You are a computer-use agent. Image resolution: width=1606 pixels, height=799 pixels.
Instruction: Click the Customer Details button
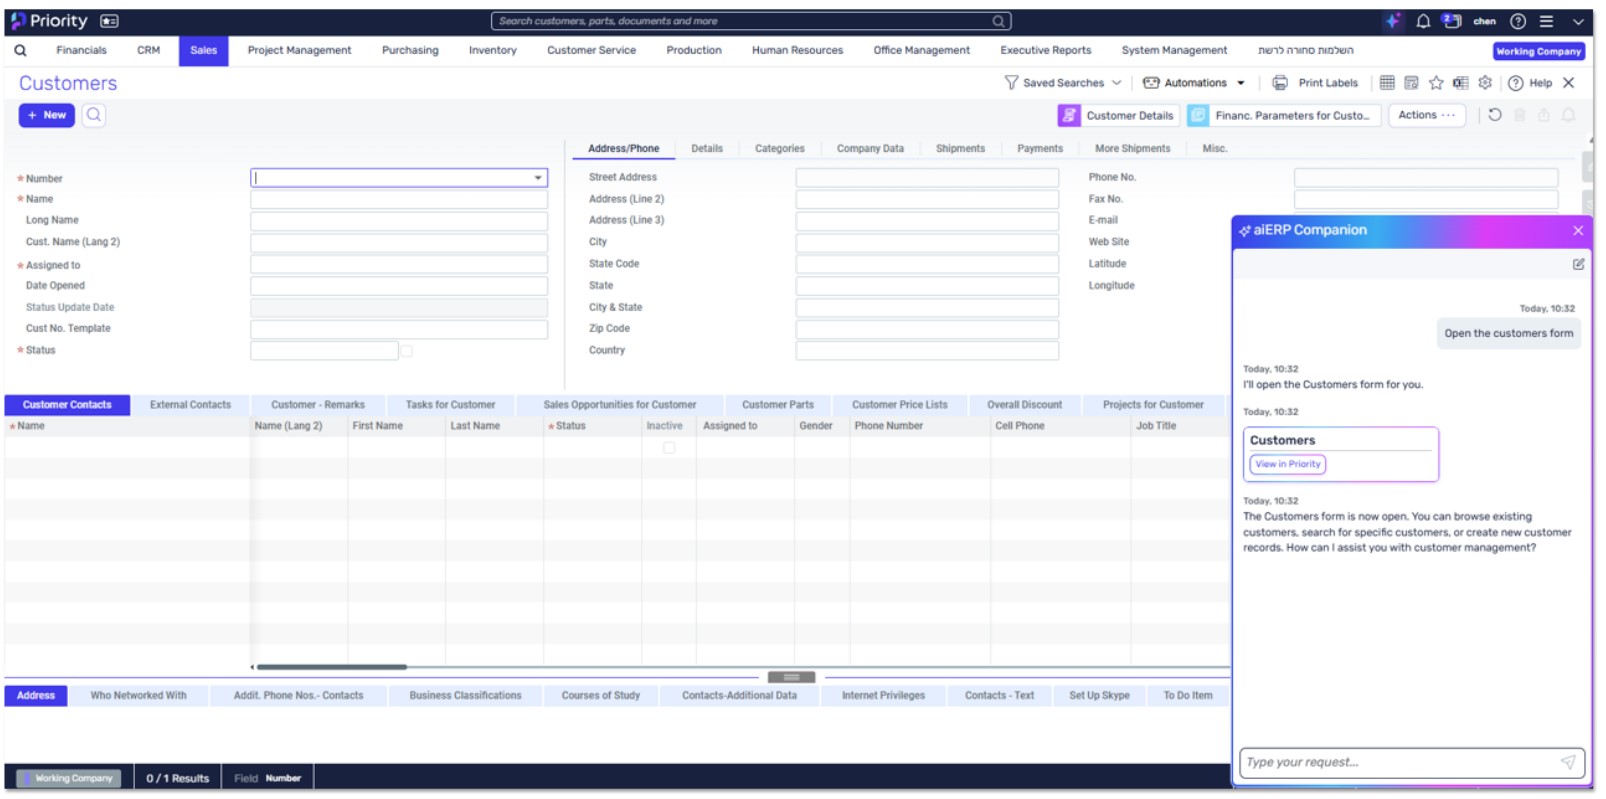(x=1118, y=116)
